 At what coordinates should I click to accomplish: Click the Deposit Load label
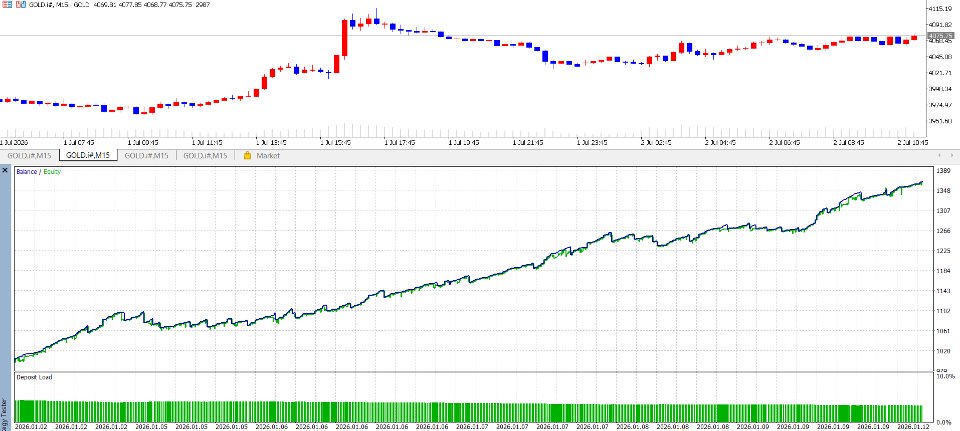[34, 377]
